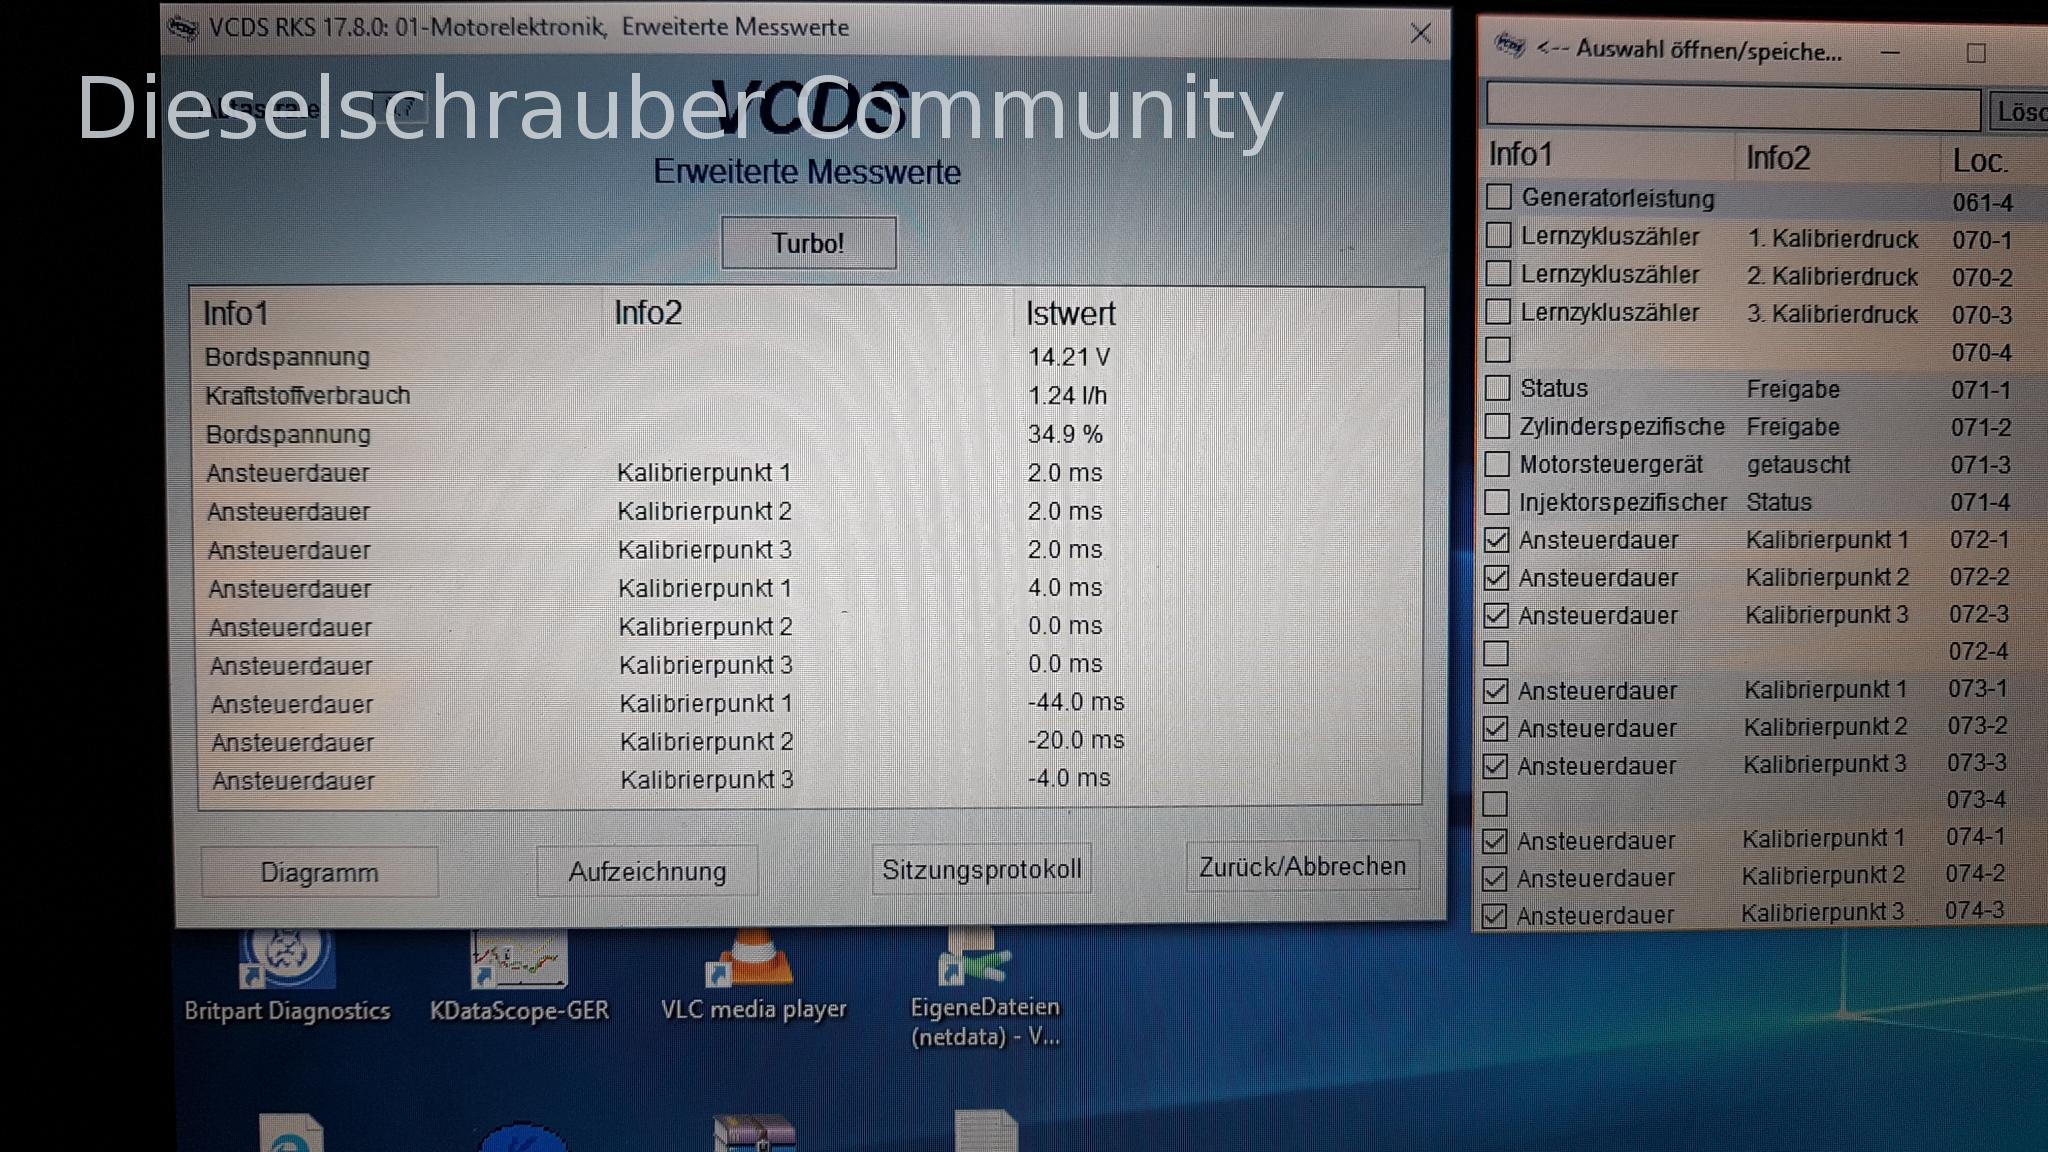Tick the empty 070-4 checkbox

click(x=1498, y=349)
